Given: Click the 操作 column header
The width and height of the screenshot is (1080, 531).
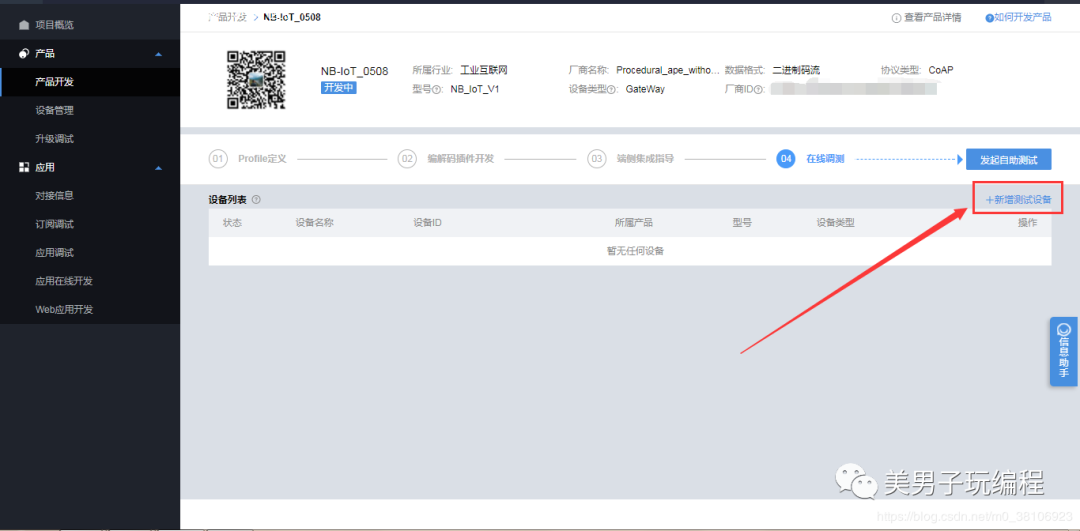Looking at the screenshot, I should tap(1028, 223).
